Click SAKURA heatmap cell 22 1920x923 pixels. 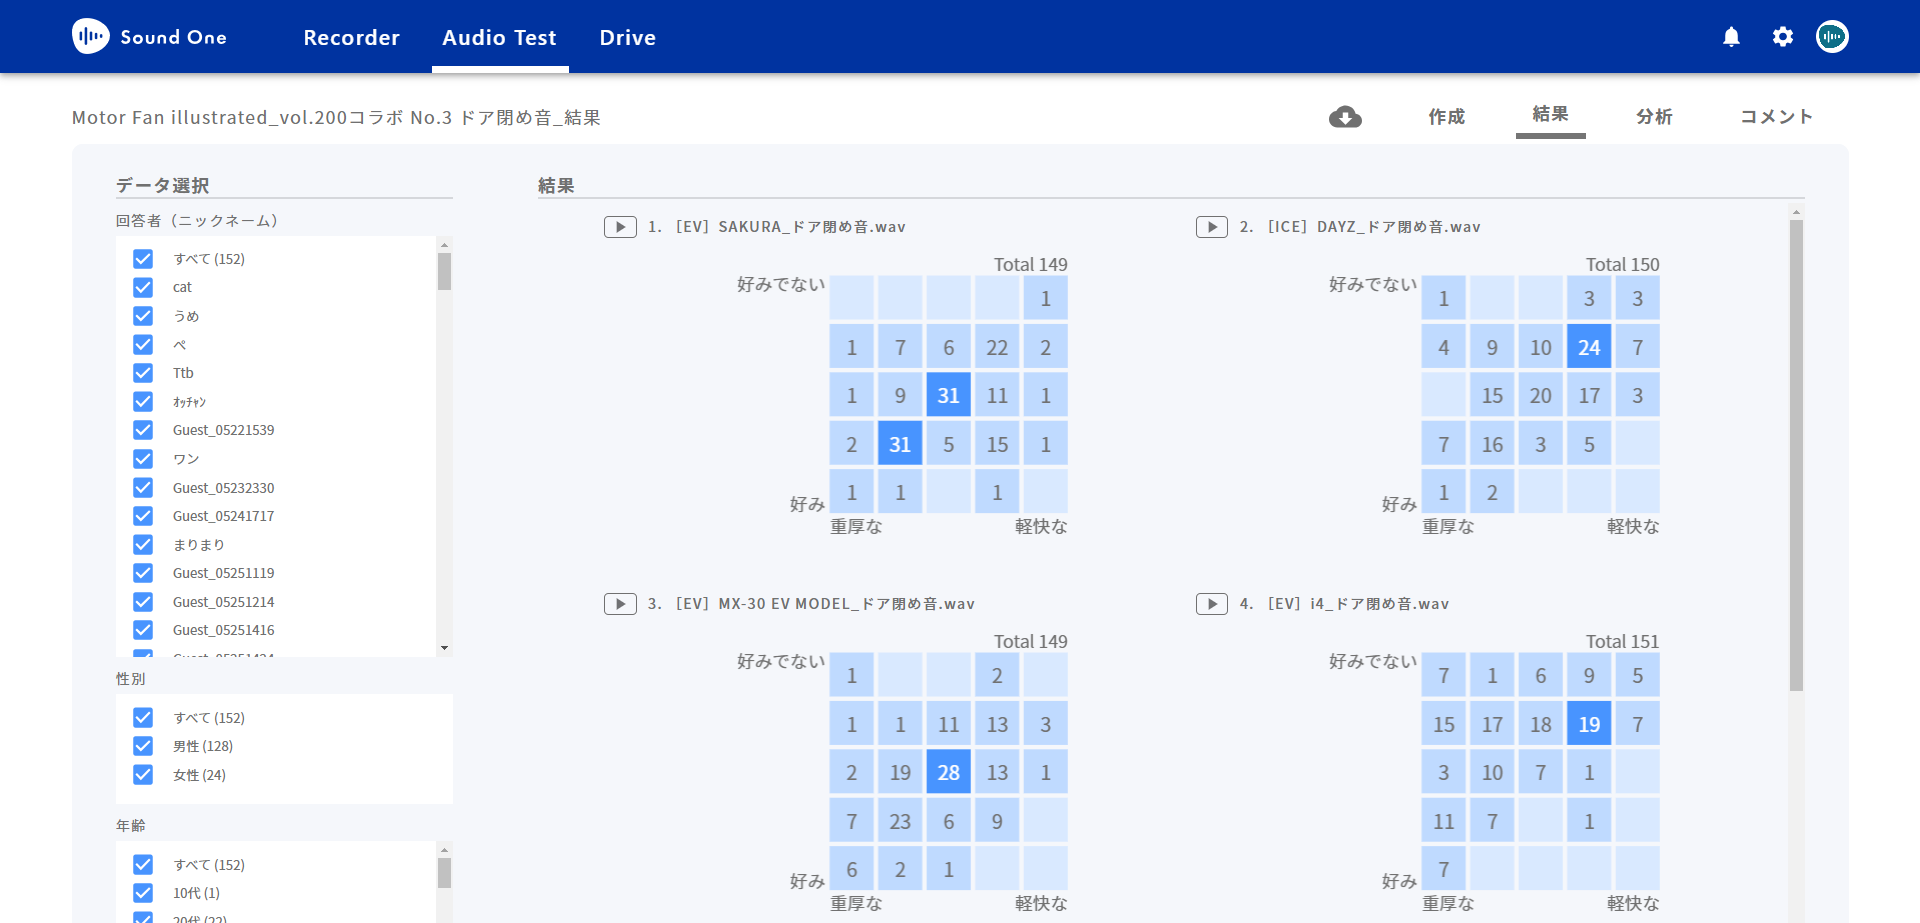[997, 347]
